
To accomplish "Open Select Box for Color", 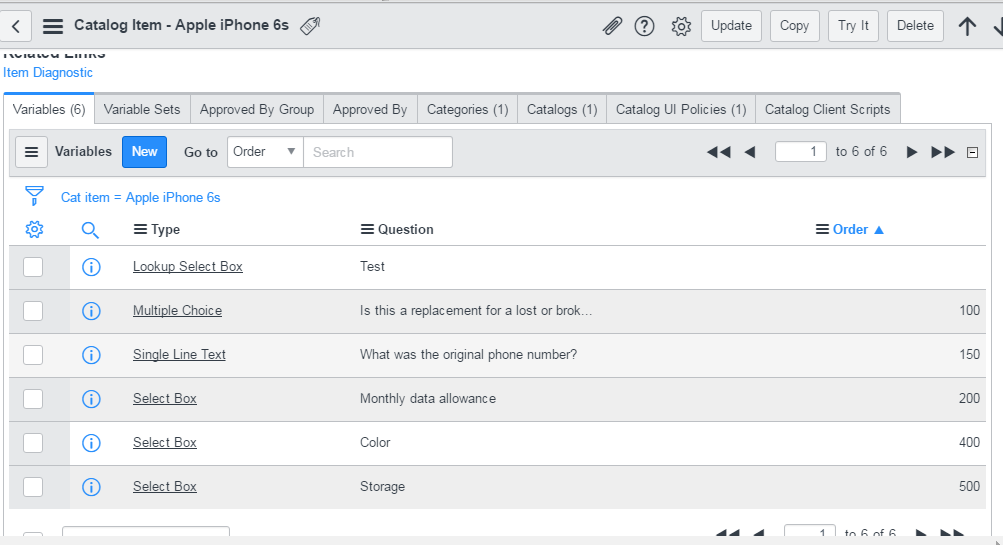I will coord(164,443).
